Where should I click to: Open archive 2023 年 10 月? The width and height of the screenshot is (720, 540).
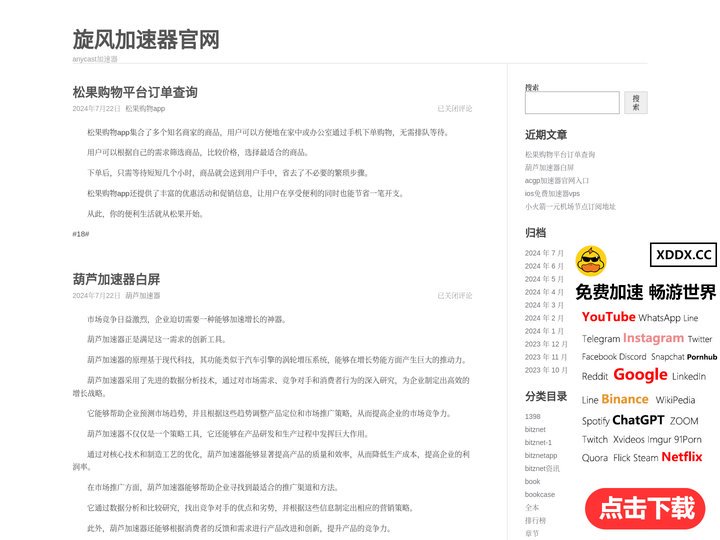546,370
